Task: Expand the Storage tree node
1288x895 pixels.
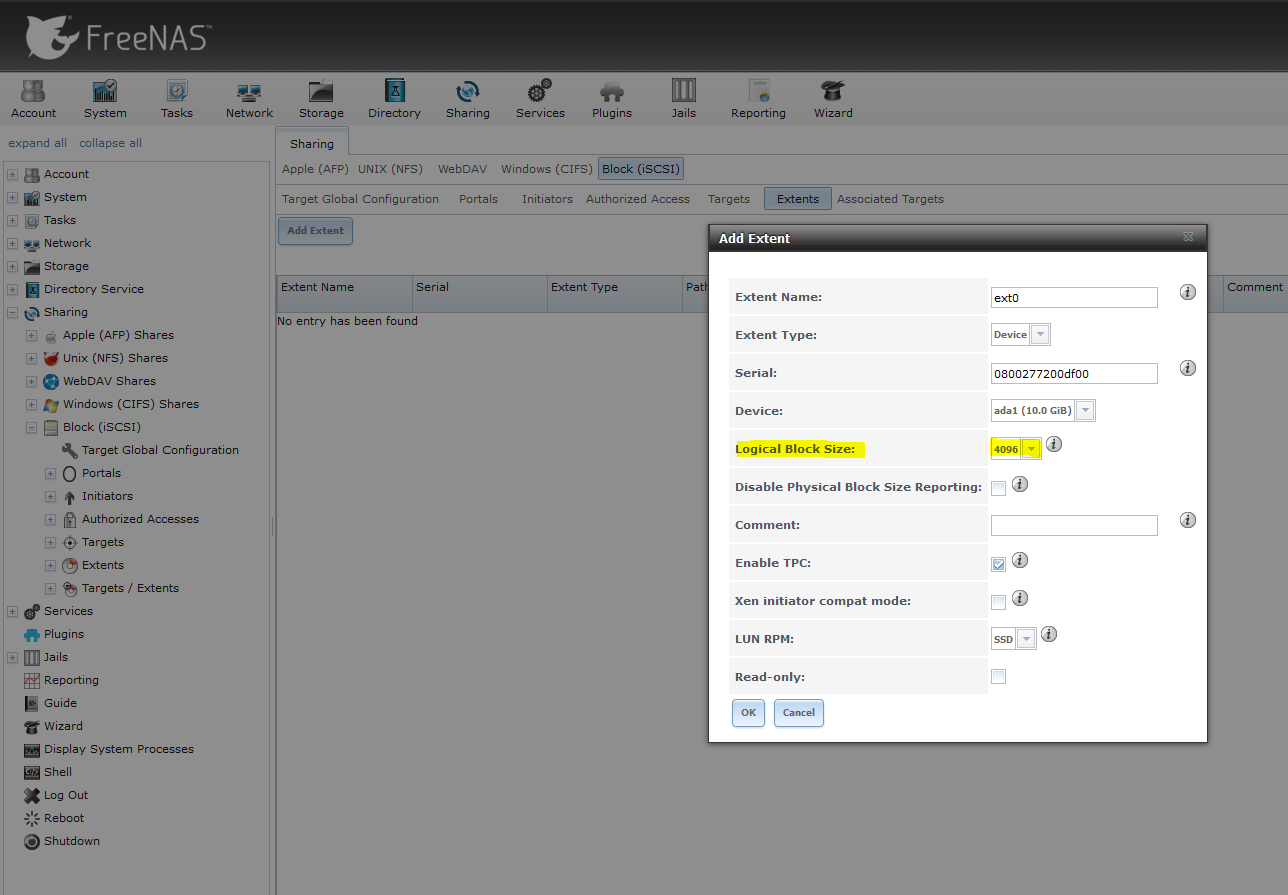Action: click(x=12, y=266)
